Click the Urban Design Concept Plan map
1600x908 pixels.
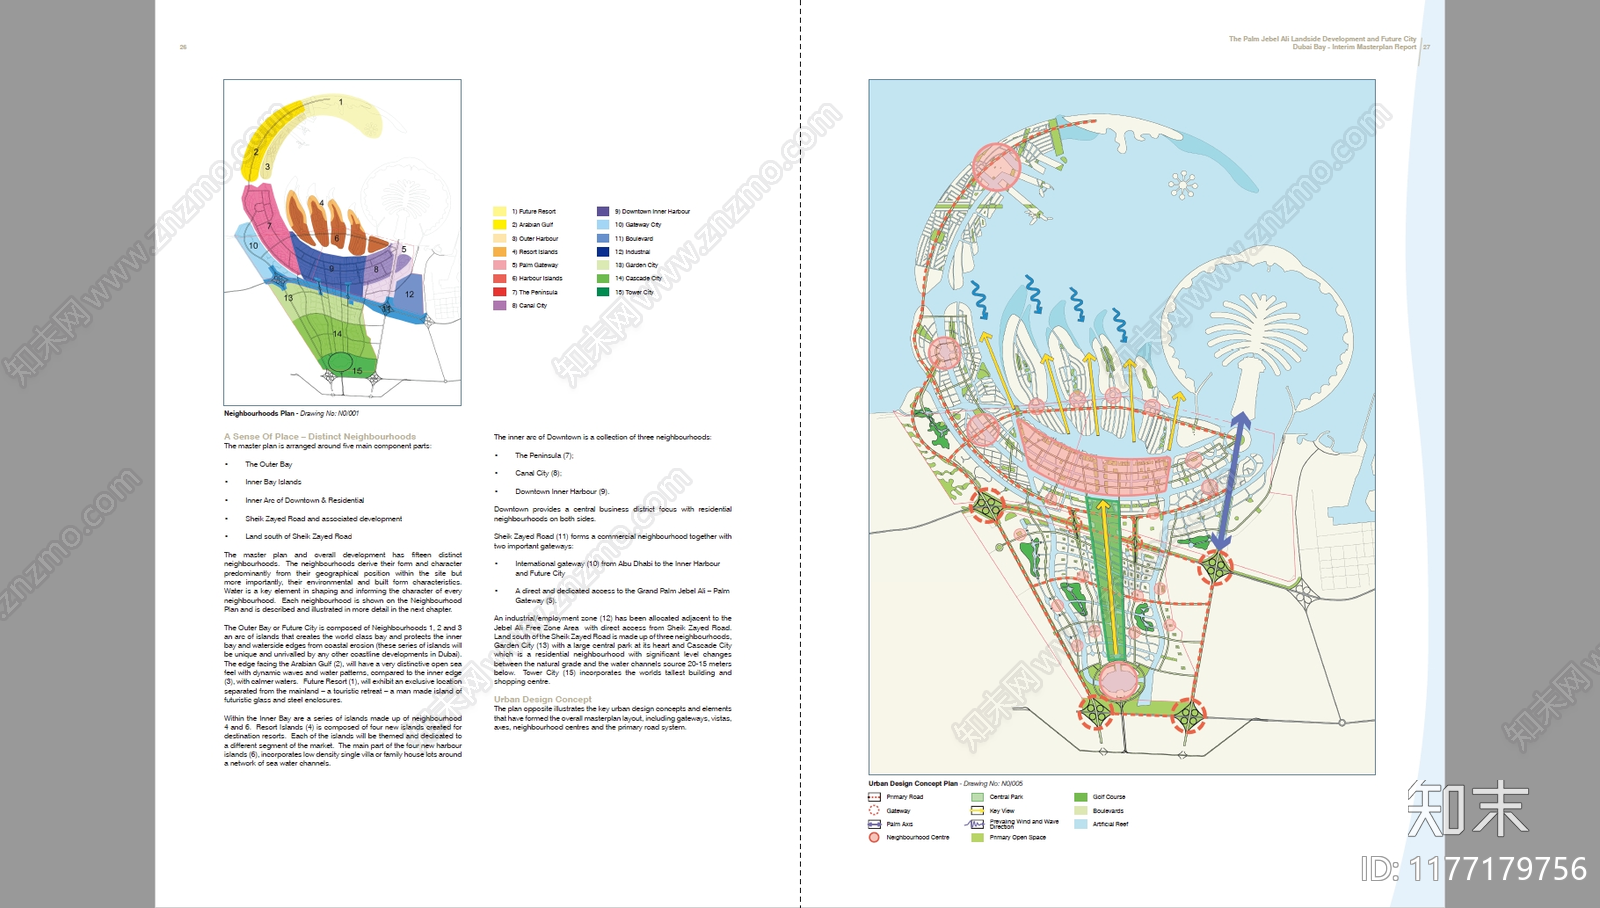(x=1122, y=427)
